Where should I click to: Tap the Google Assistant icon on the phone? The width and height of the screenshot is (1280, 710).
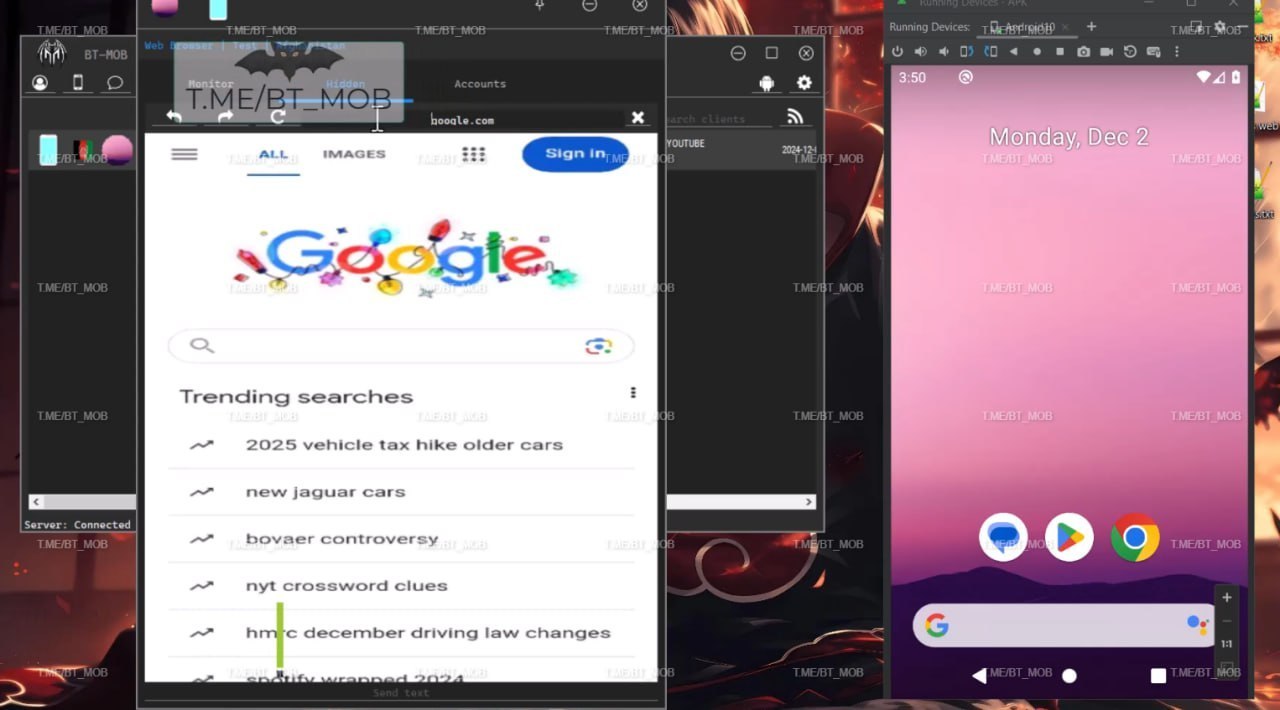click(x=1197, y=625)
